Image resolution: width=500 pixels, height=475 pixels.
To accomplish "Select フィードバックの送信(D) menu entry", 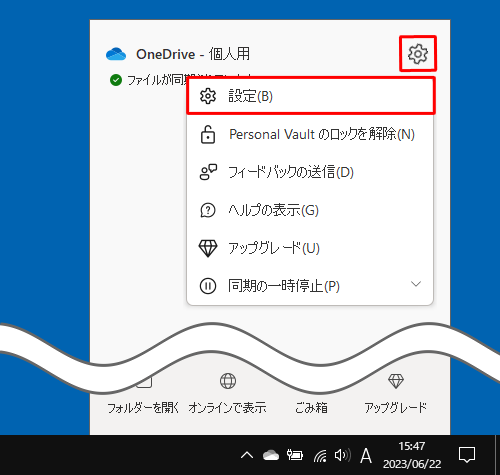I will (x=310, y=172).
